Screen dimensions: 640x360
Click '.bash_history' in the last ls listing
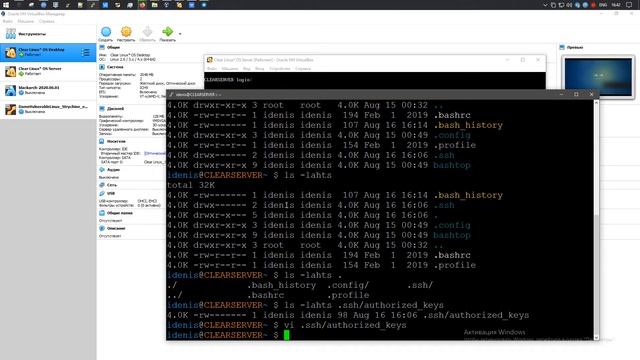pos(468,195)
